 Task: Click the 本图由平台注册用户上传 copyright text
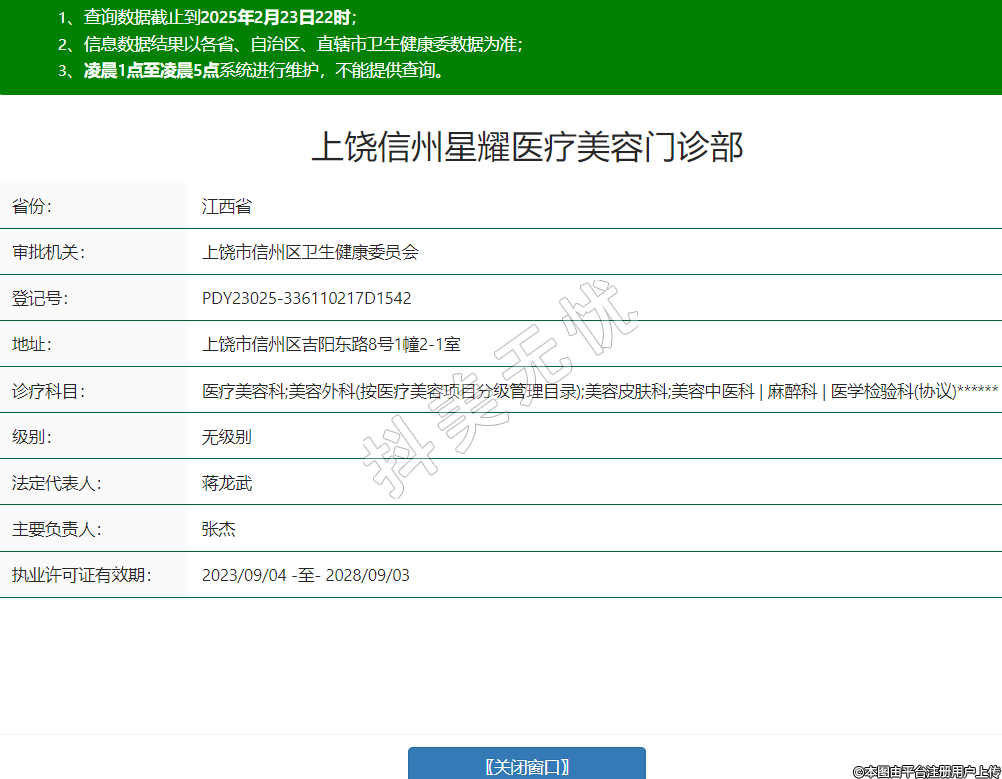pyautogui.click(x=926, y=771)
